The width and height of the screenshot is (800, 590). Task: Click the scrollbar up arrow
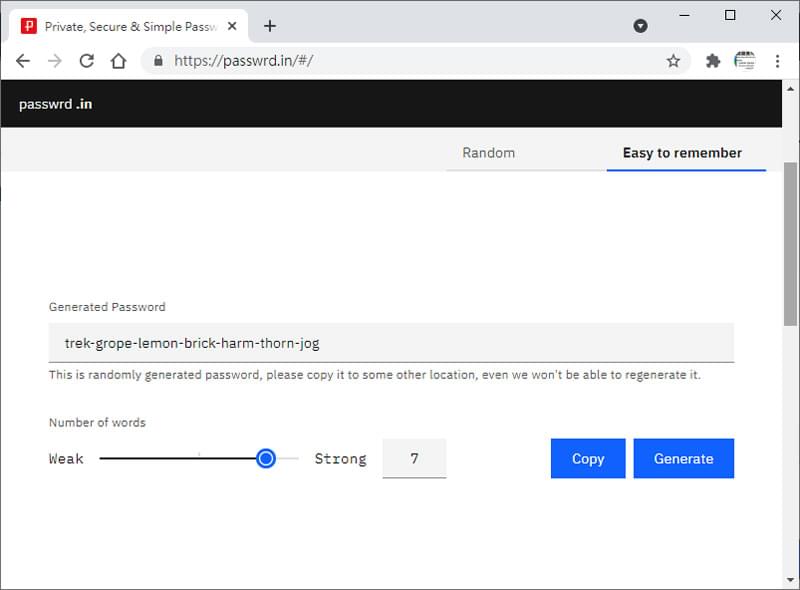pyautogui.click(x=790, y=89)
